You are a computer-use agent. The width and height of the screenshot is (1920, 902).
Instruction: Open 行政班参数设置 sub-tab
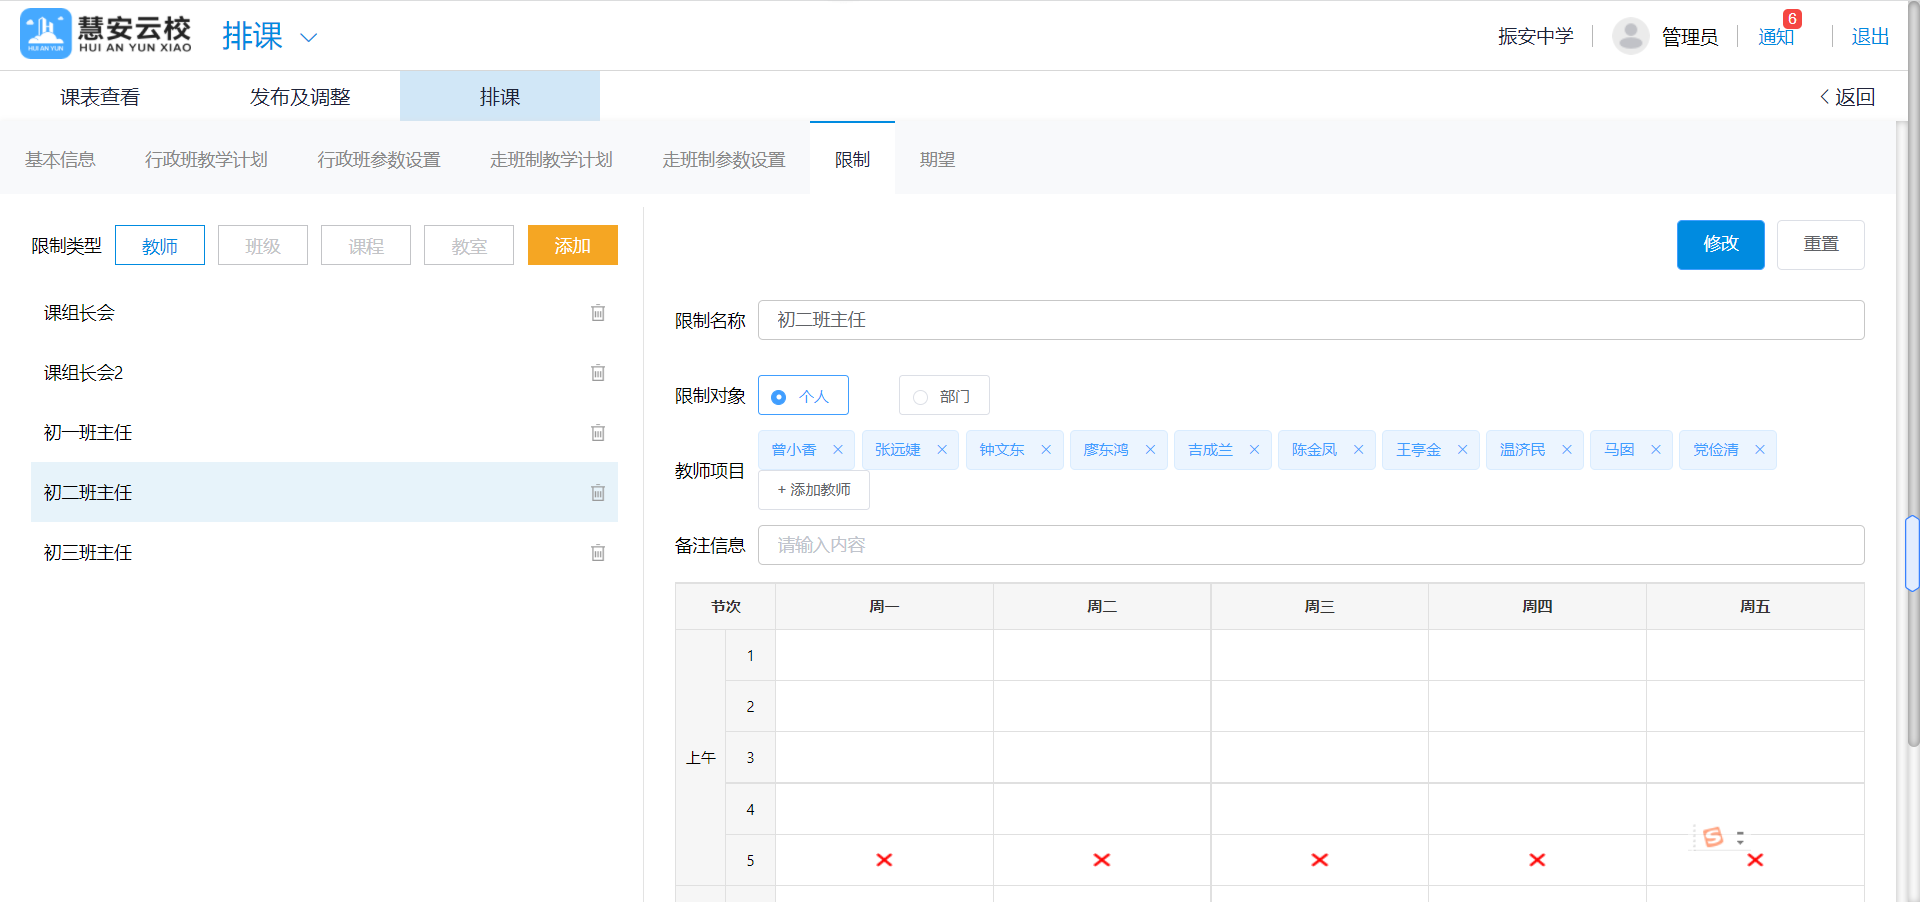379,160
